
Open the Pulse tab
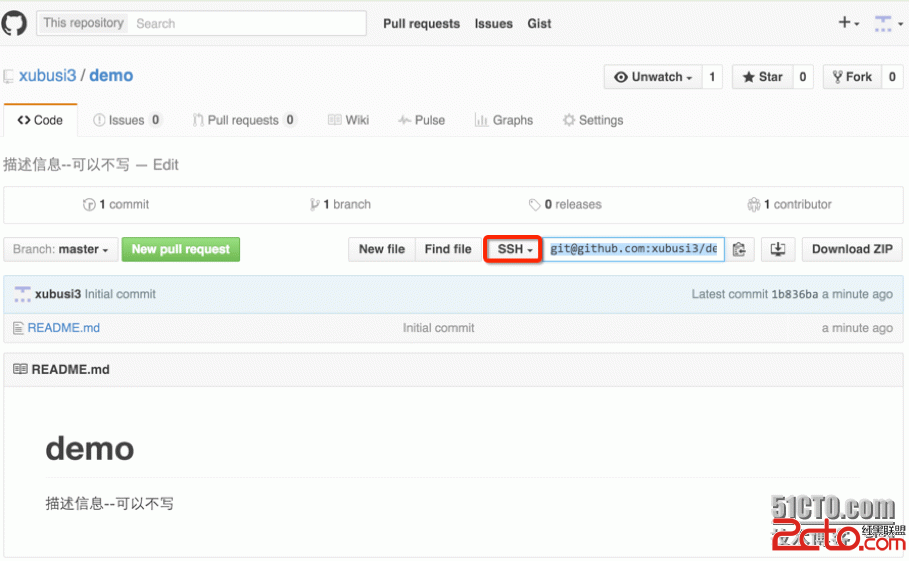click(421, 121)
